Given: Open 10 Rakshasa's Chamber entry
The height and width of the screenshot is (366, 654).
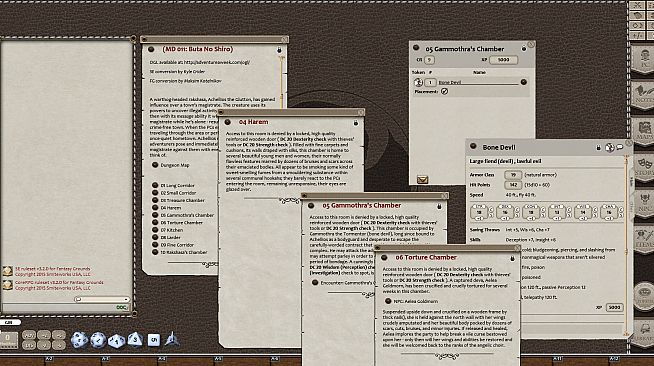Looking at the screenshot, I should (180, 253).
